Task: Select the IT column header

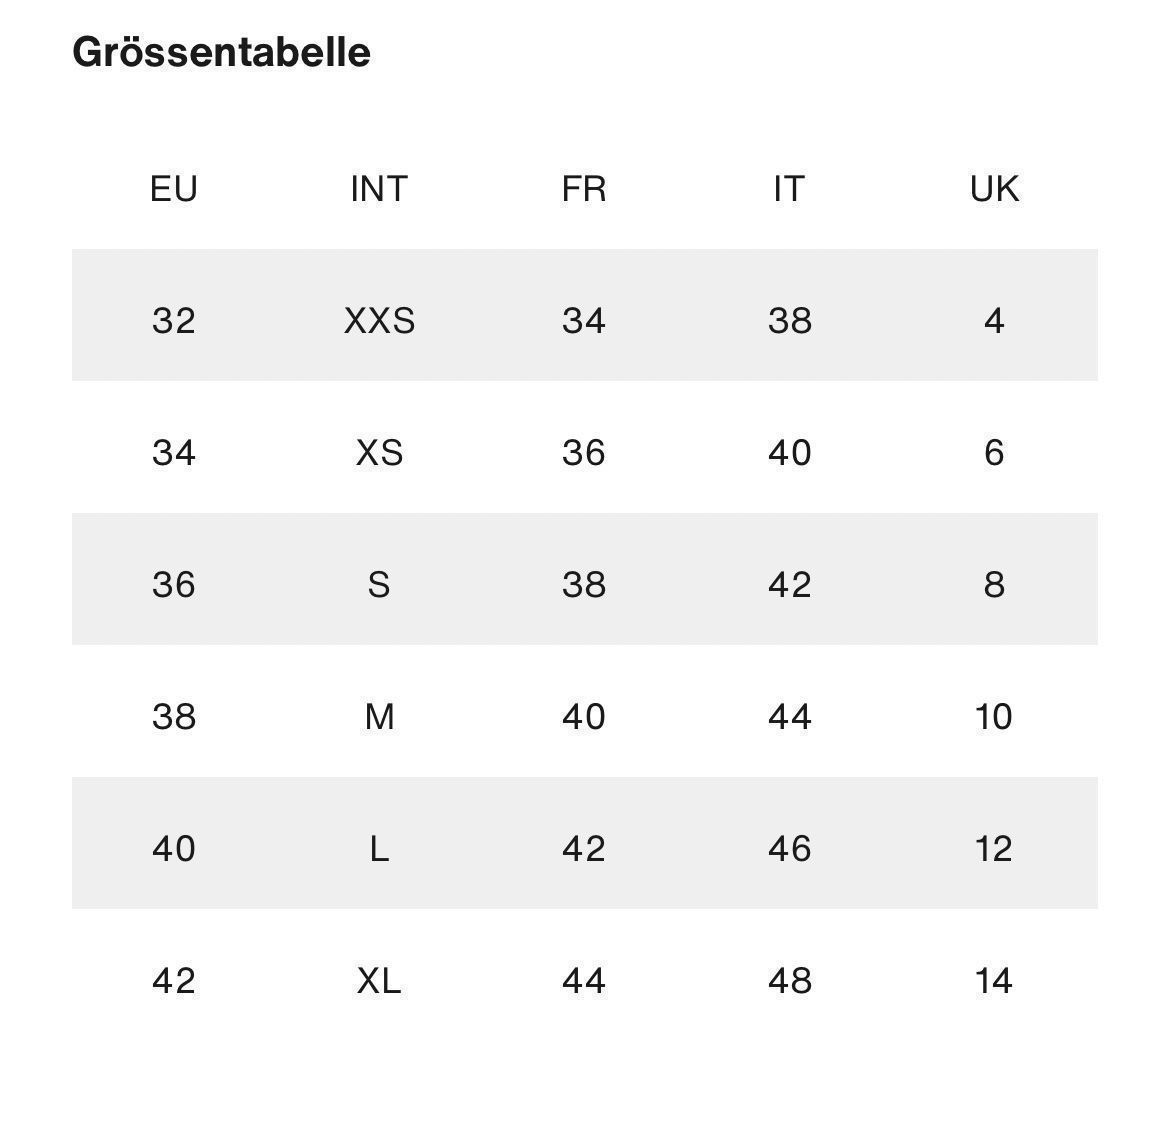Action: 789,189
